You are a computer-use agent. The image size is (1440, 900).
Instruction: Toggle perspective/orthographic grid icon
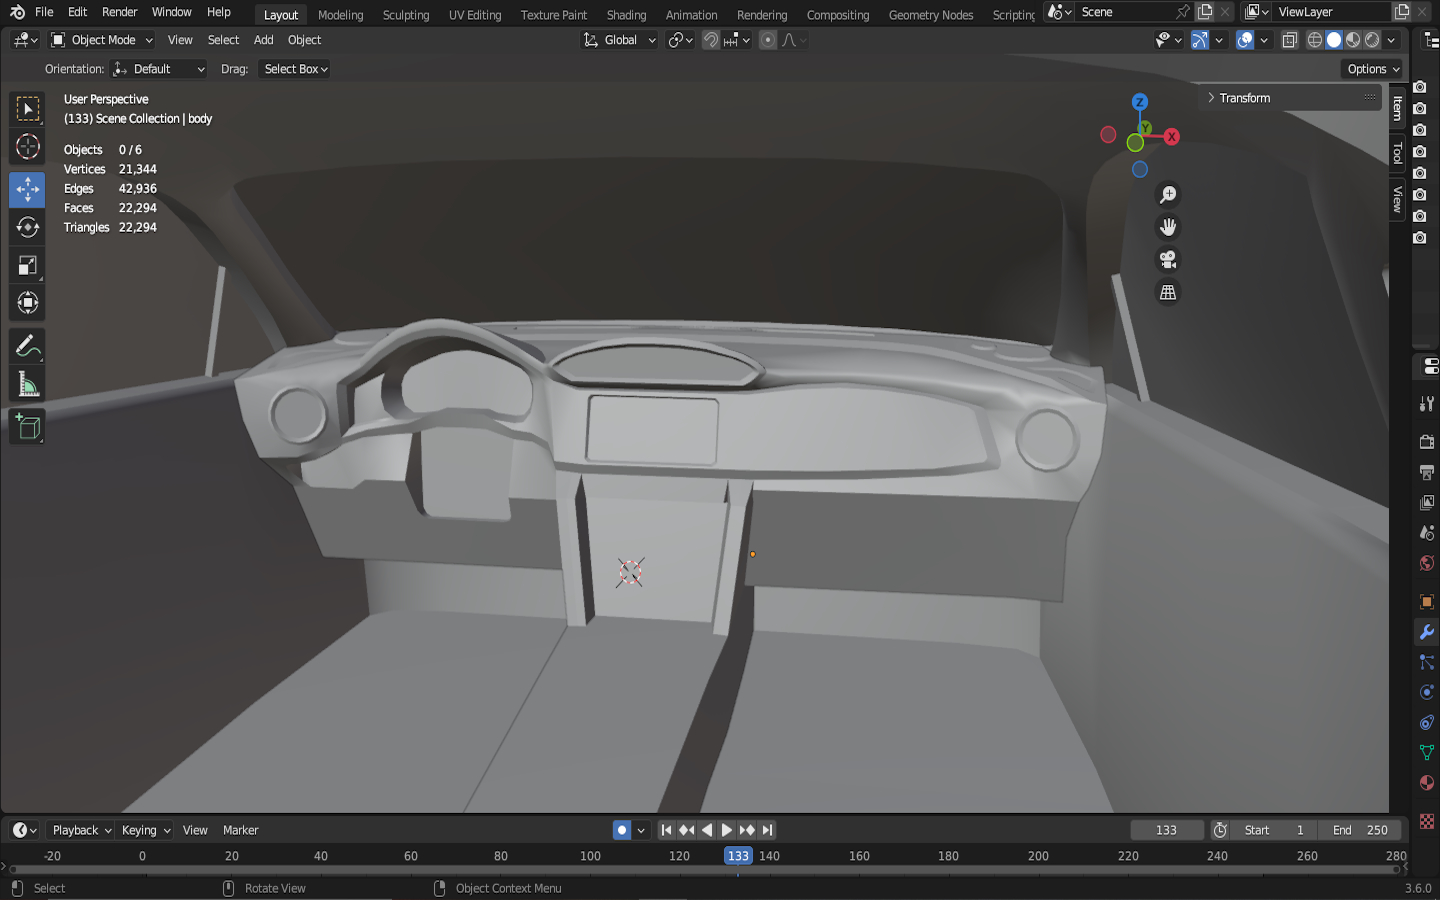(1167, 292)
